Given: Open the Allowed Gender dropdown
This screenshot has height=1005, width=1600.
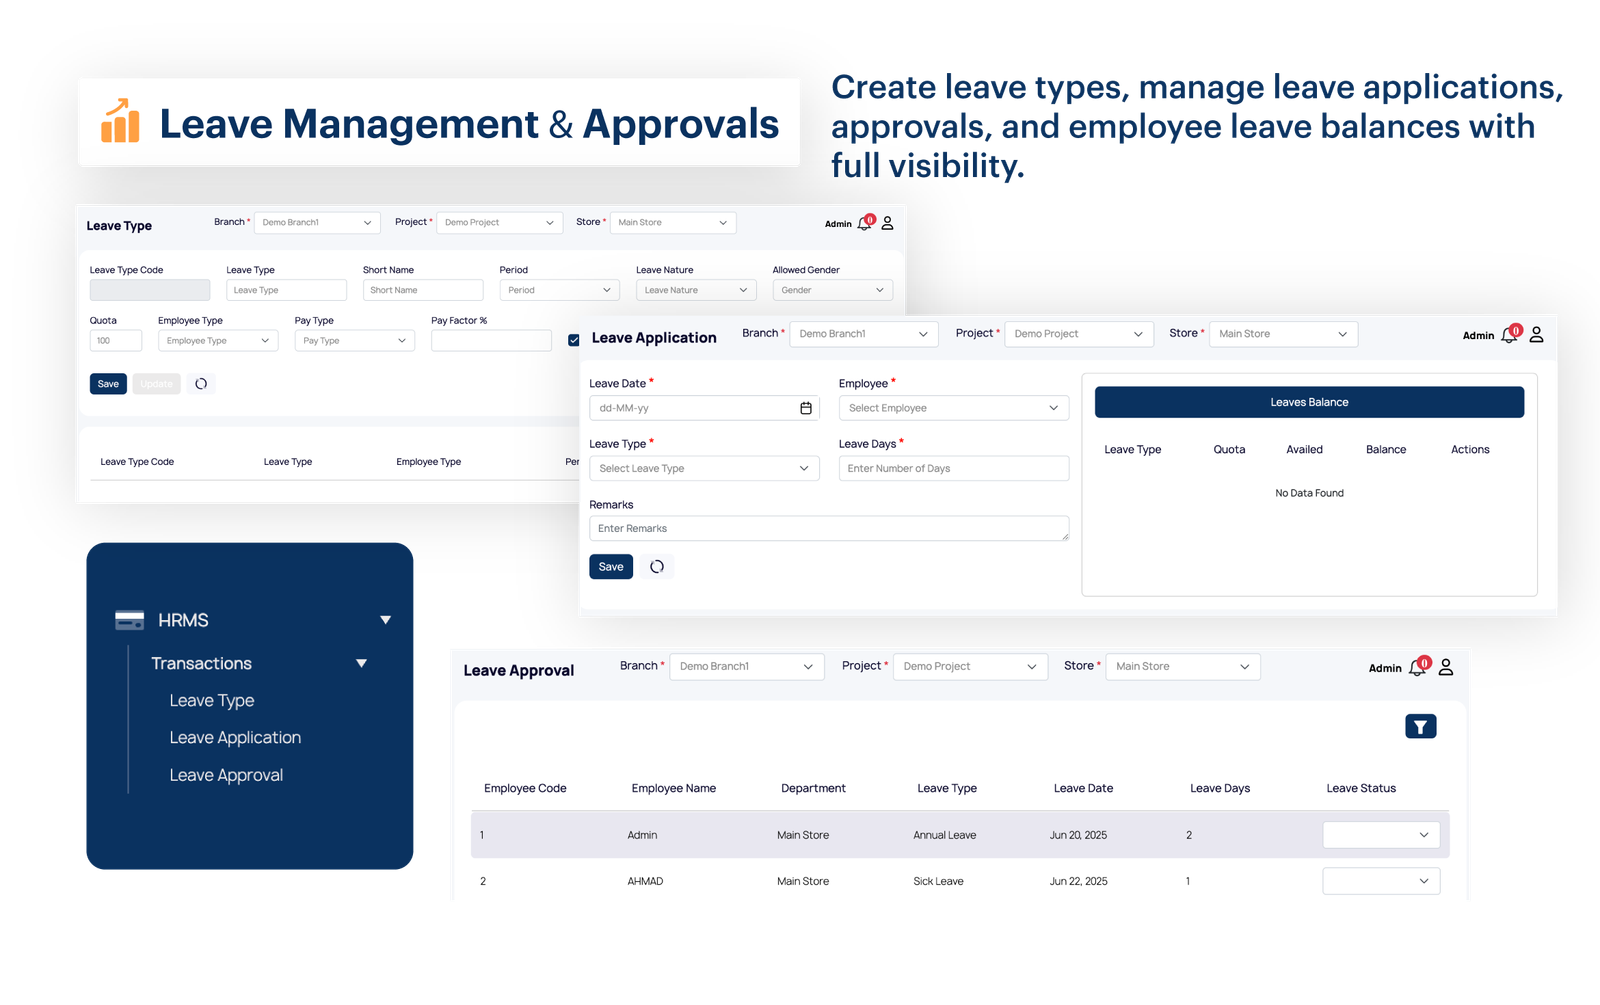Looking at the screenshot, I should 831,289.
